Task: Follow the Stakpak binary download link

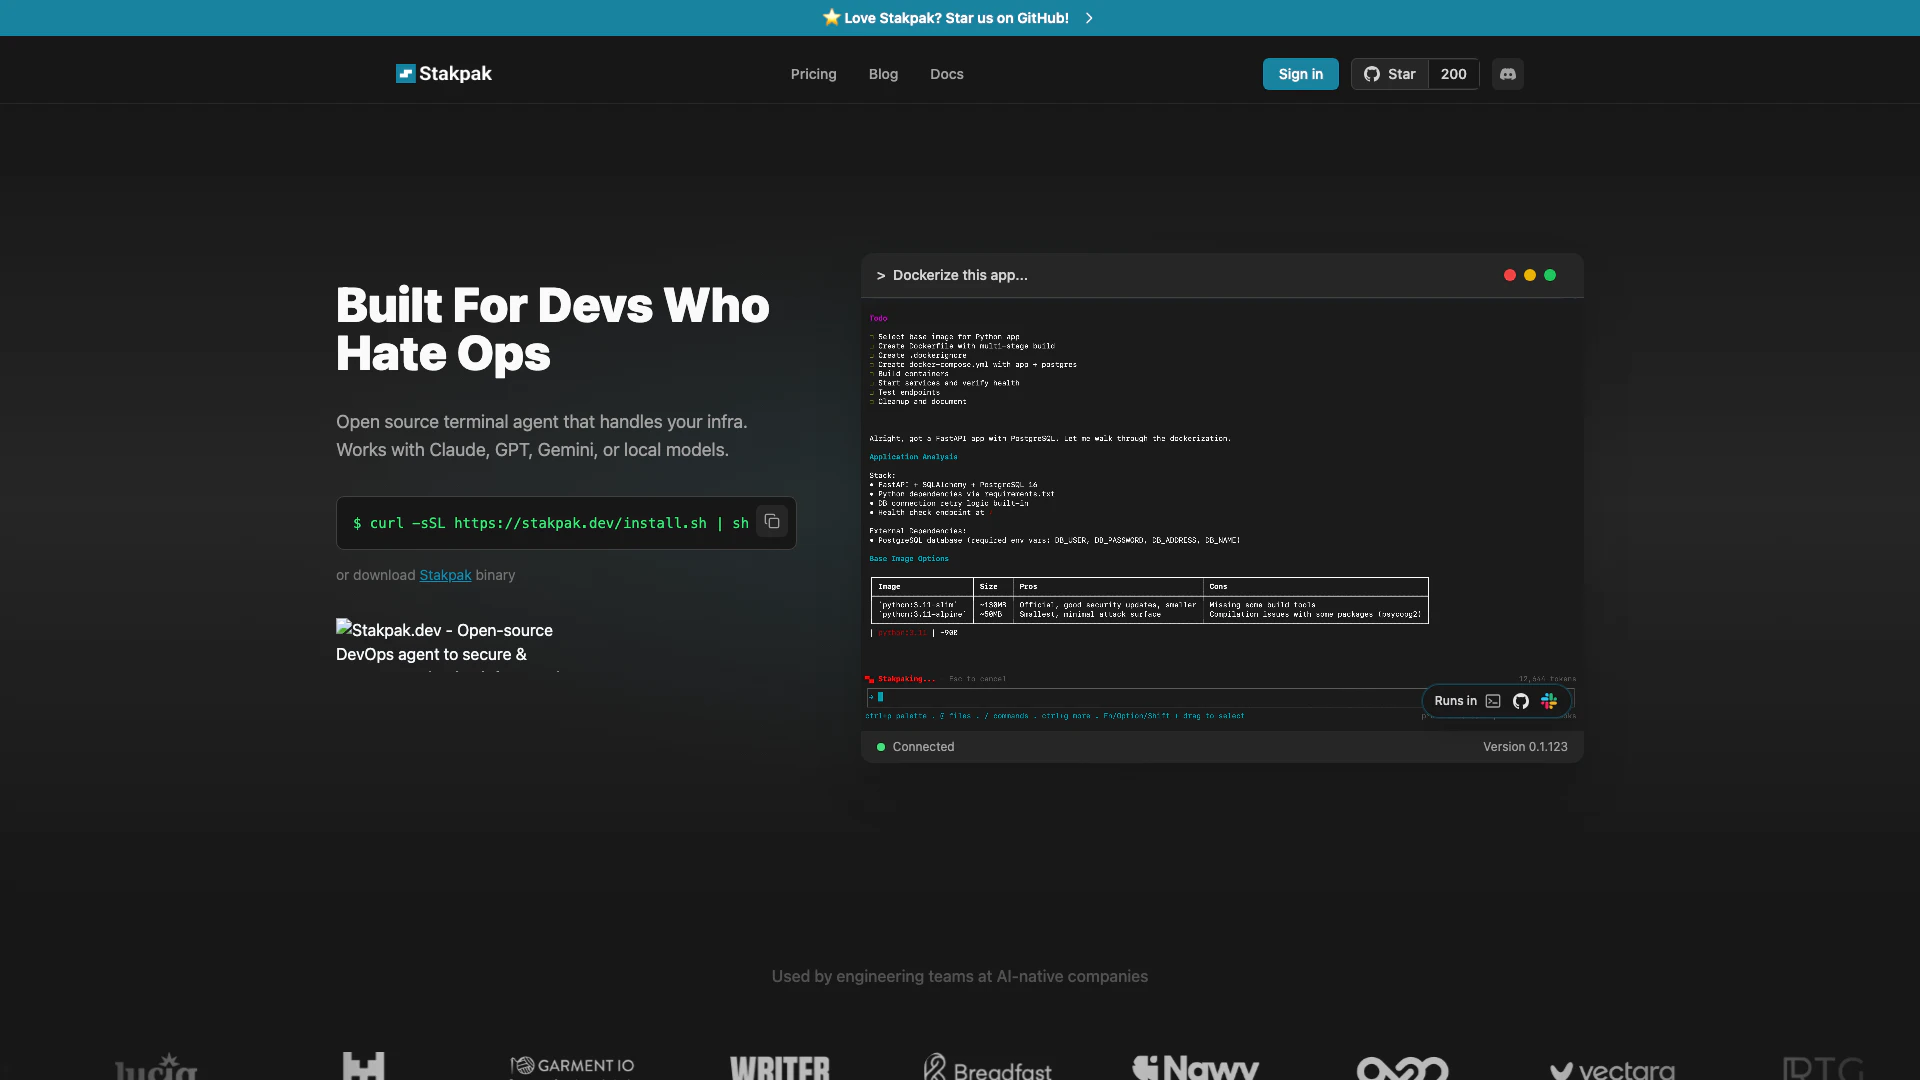Action: [445, 575]
